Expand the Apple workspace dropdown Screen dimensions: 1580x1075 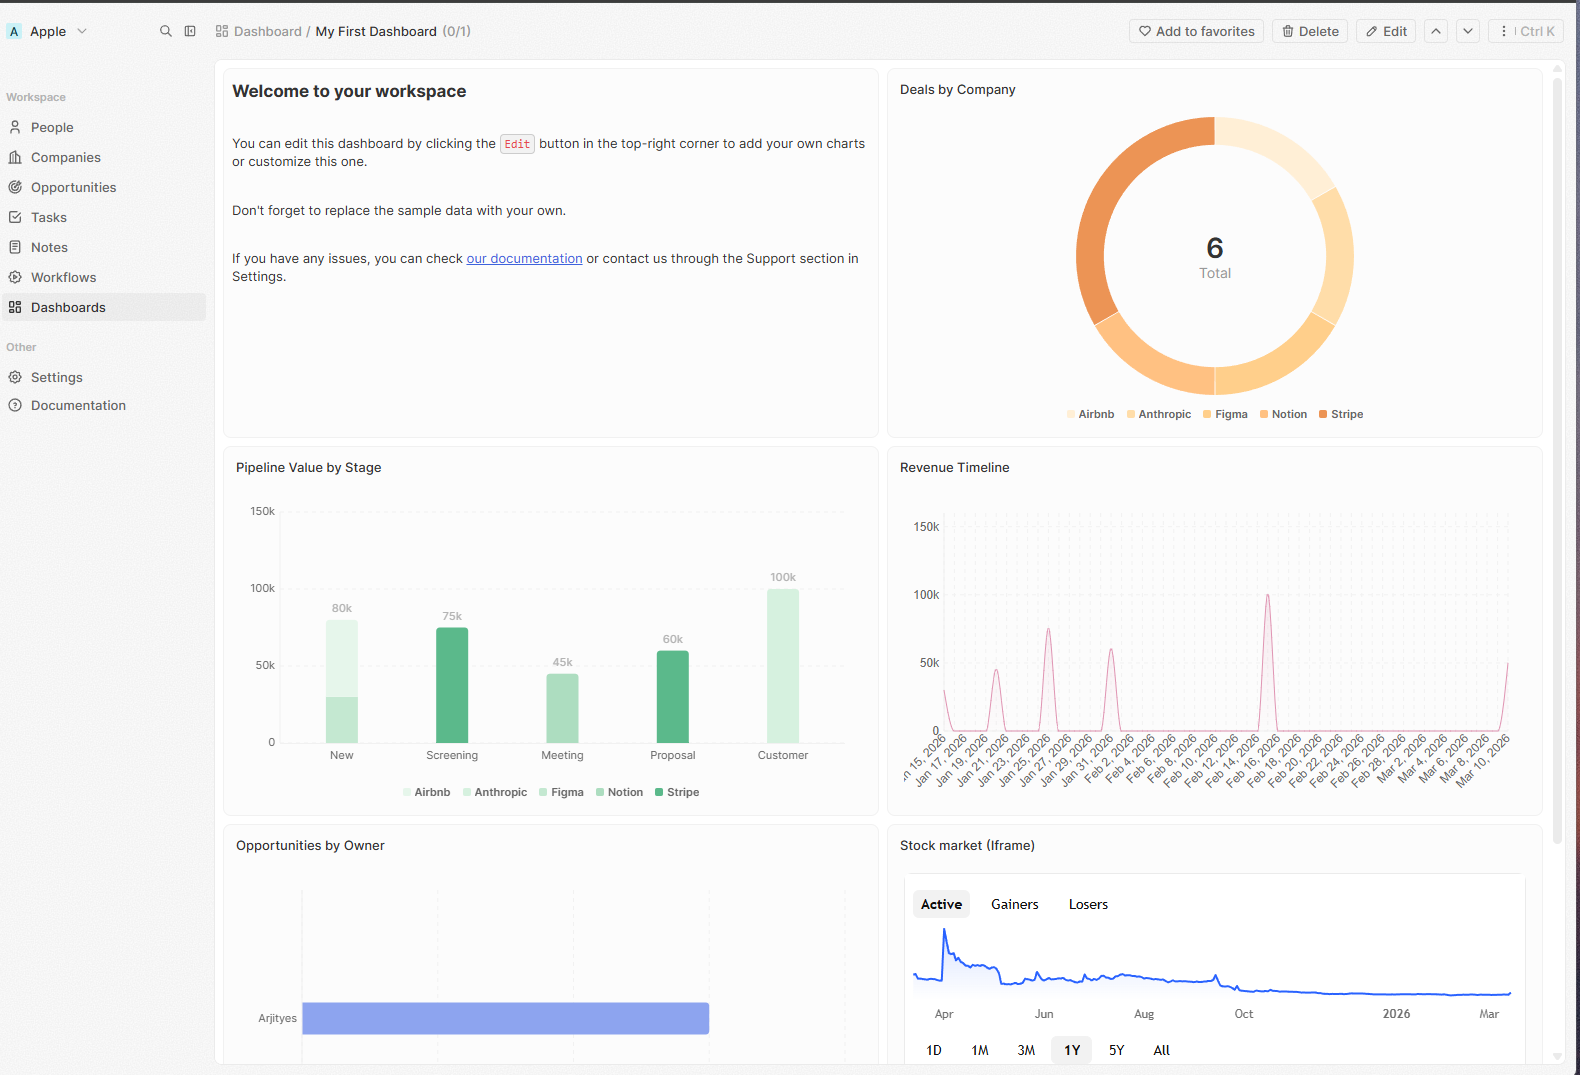48,31
